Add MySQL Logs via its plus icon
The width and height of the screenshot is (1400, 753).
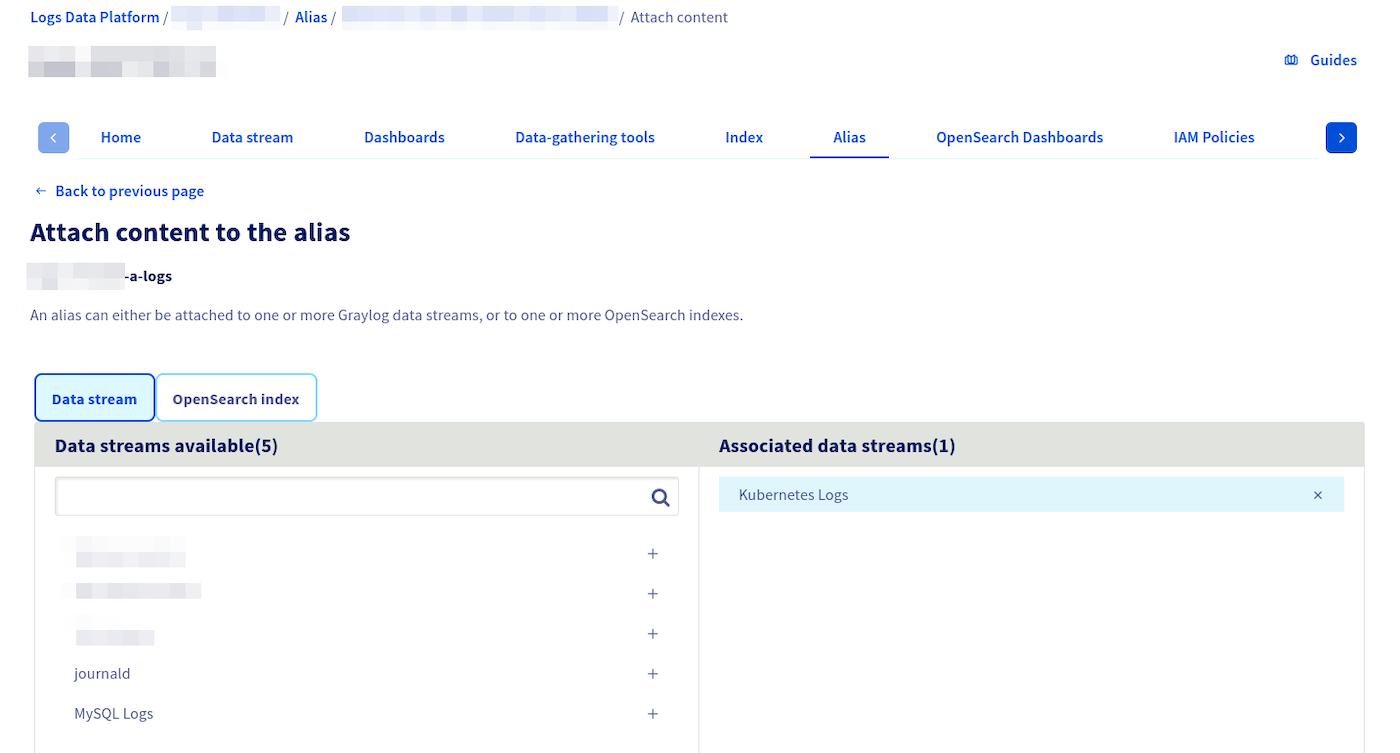[x=652, y=713]
